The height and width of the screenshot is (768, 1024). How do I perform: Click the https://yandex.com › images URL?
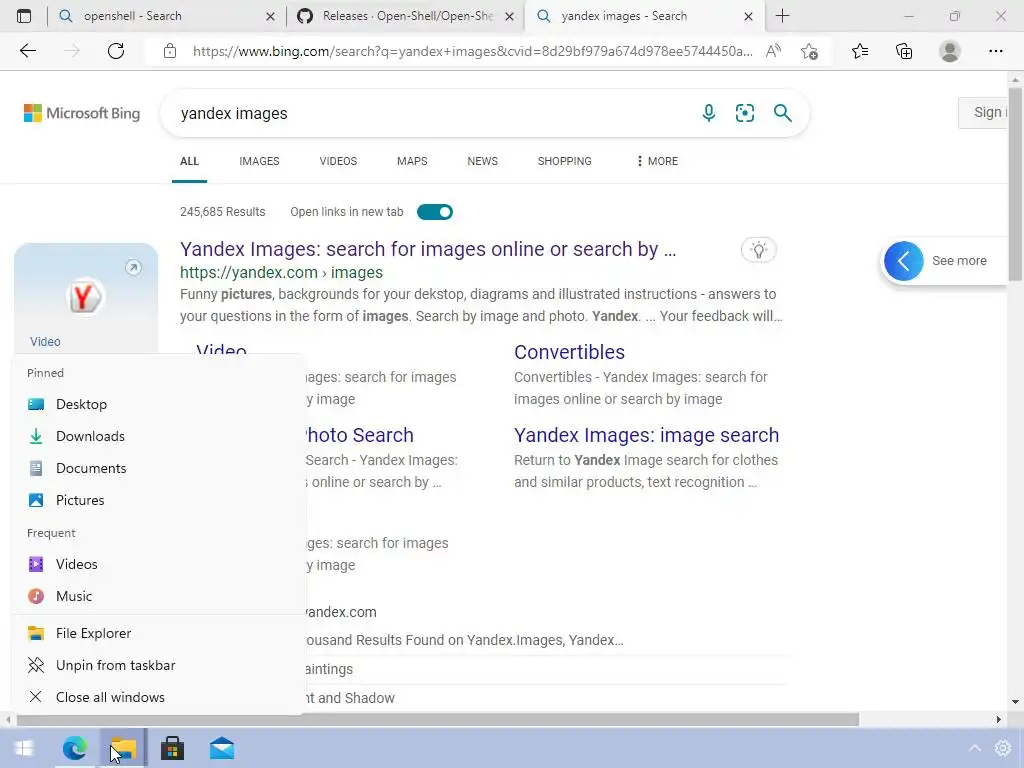(x=281, y=272)
